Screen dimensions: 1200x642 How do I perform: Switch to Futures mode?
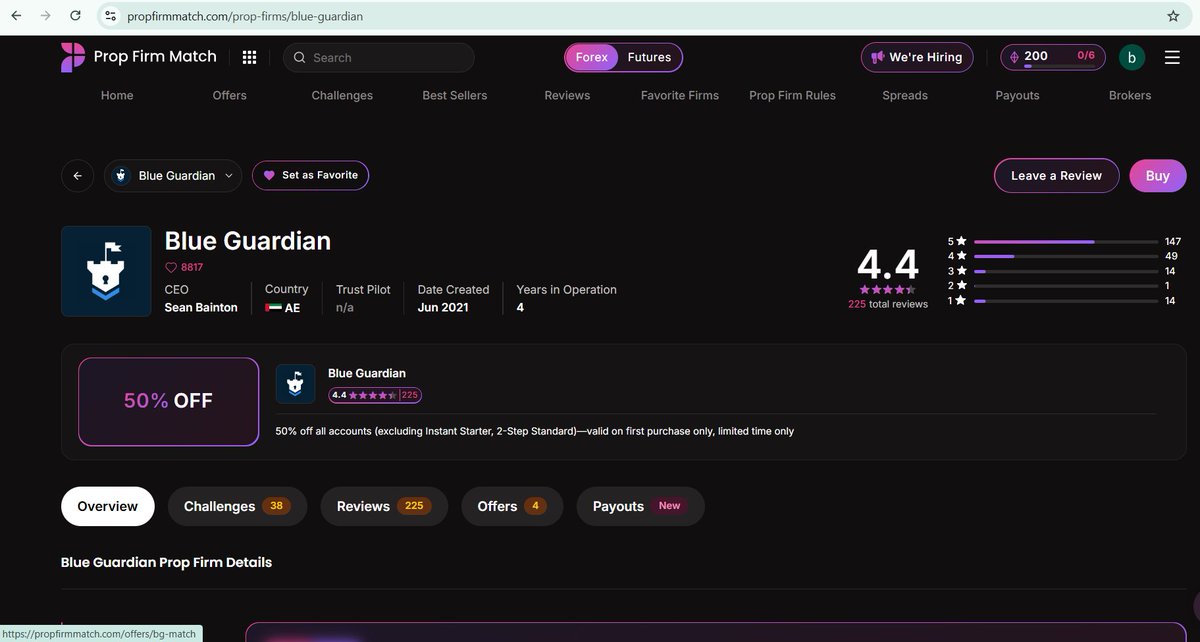click(x=649, y=58)
